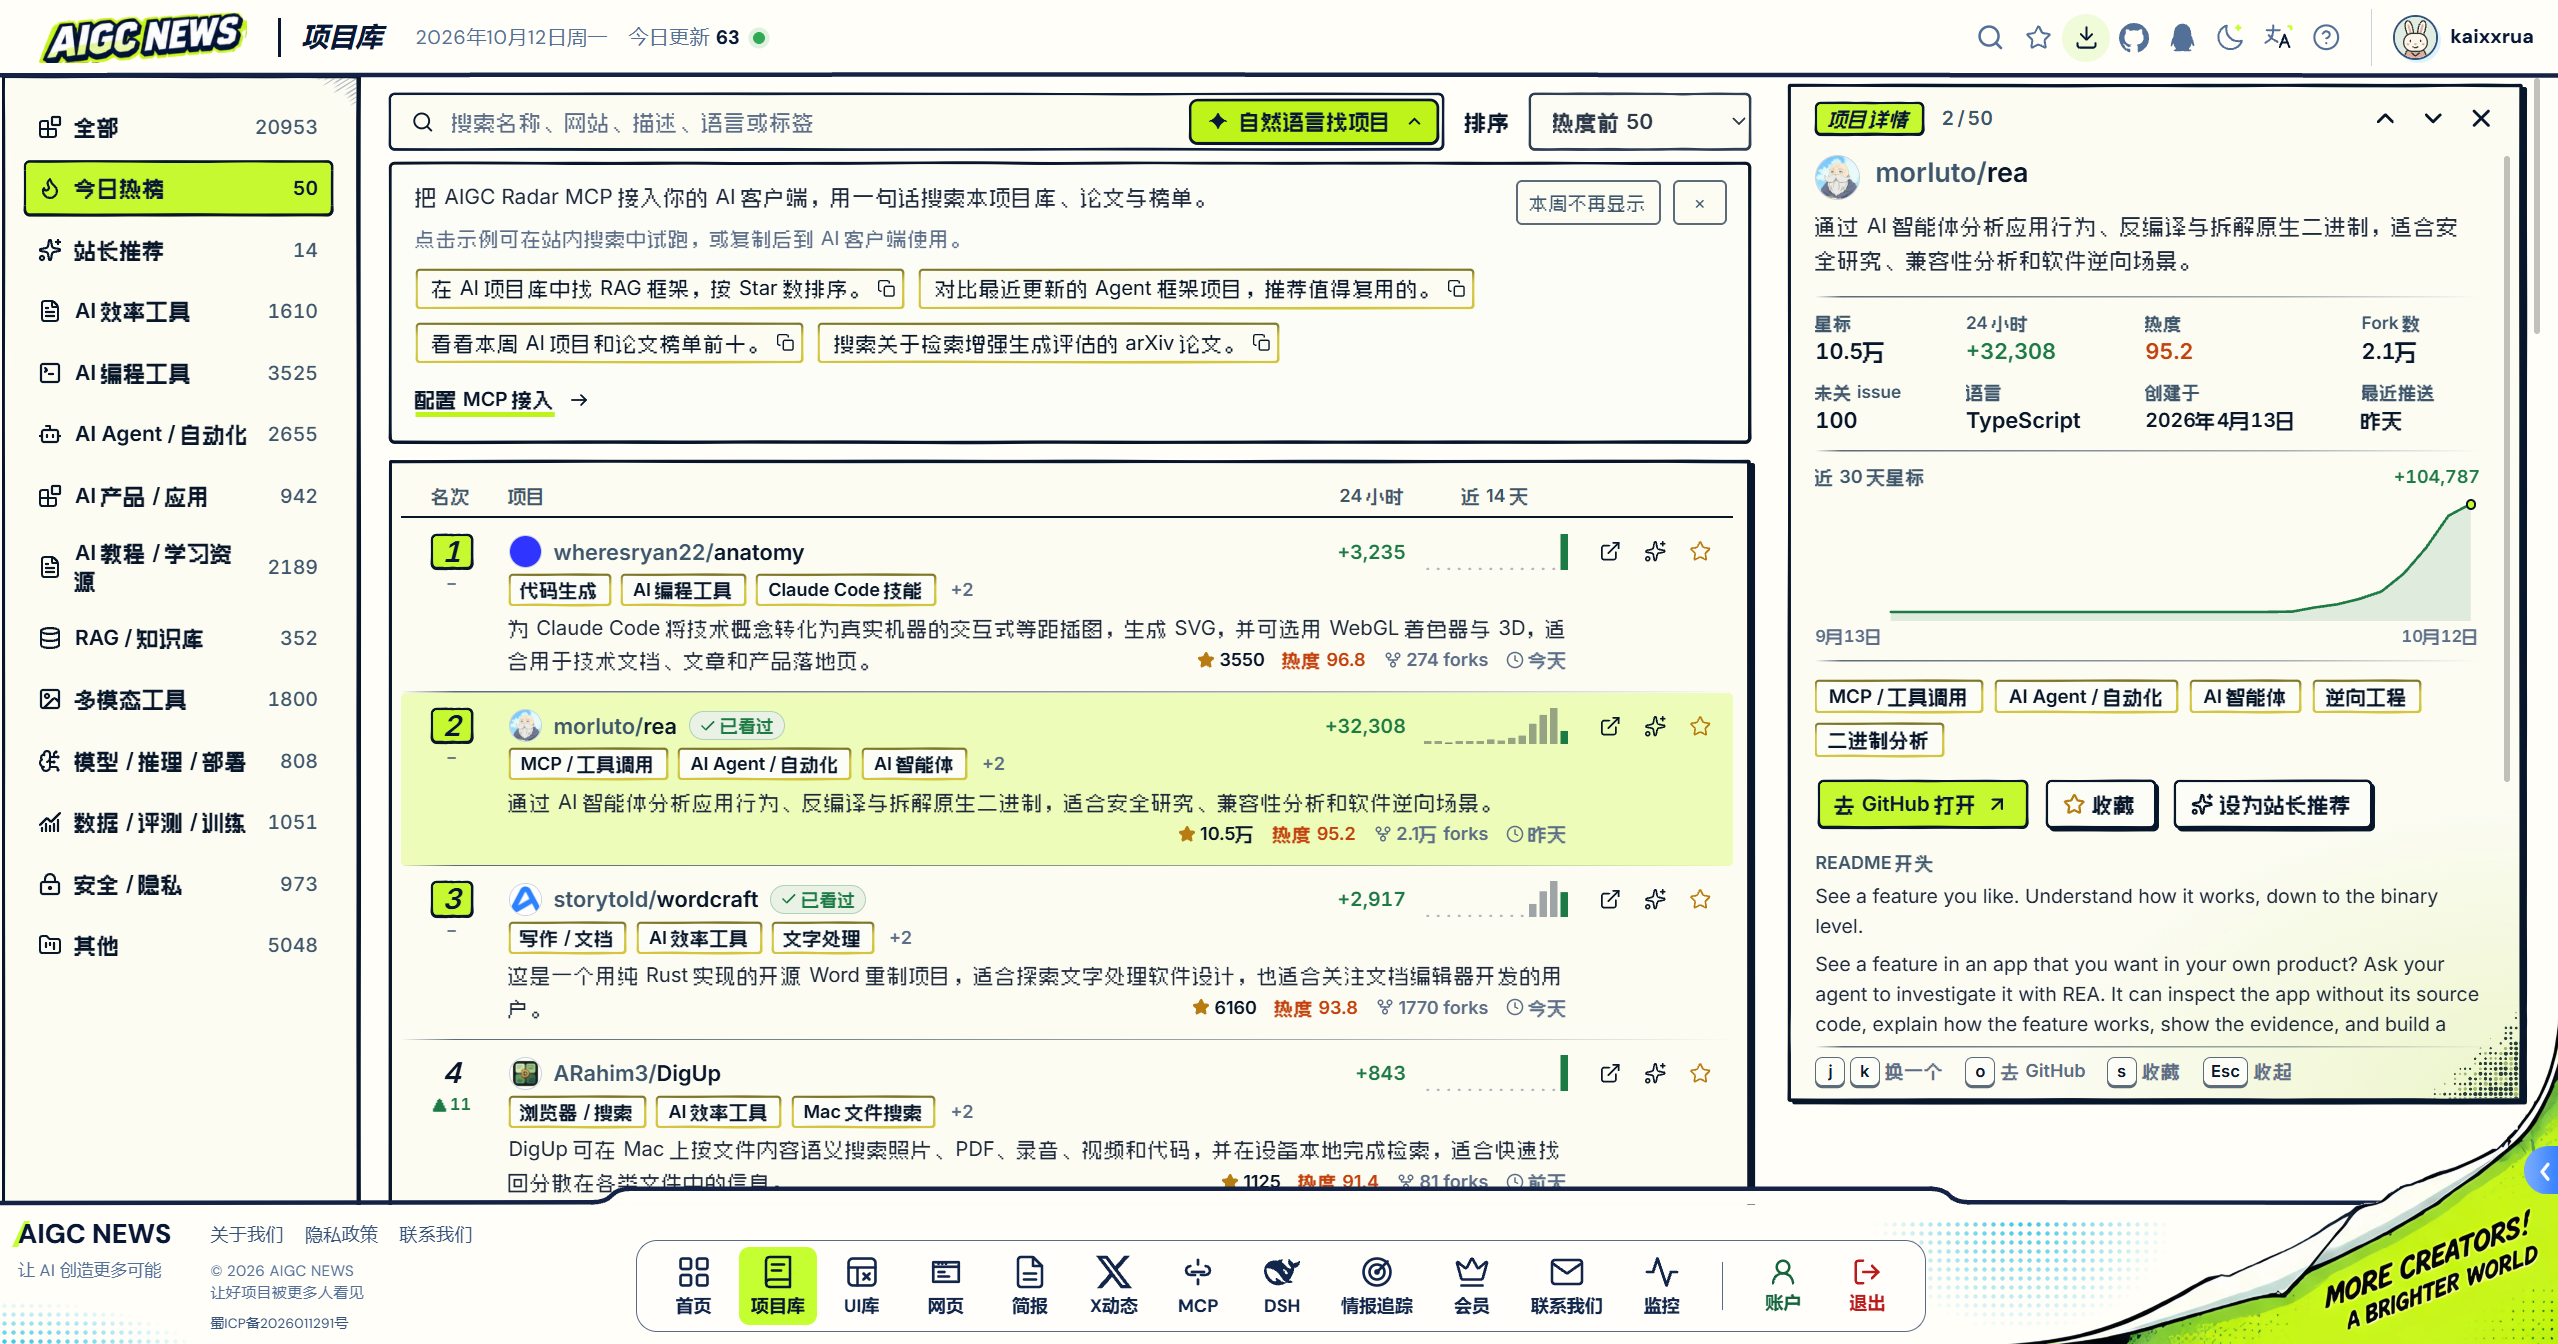2558x1344 pixels.
Task: Expand the blue side tab arrow
Action: click(2544, 1171)
